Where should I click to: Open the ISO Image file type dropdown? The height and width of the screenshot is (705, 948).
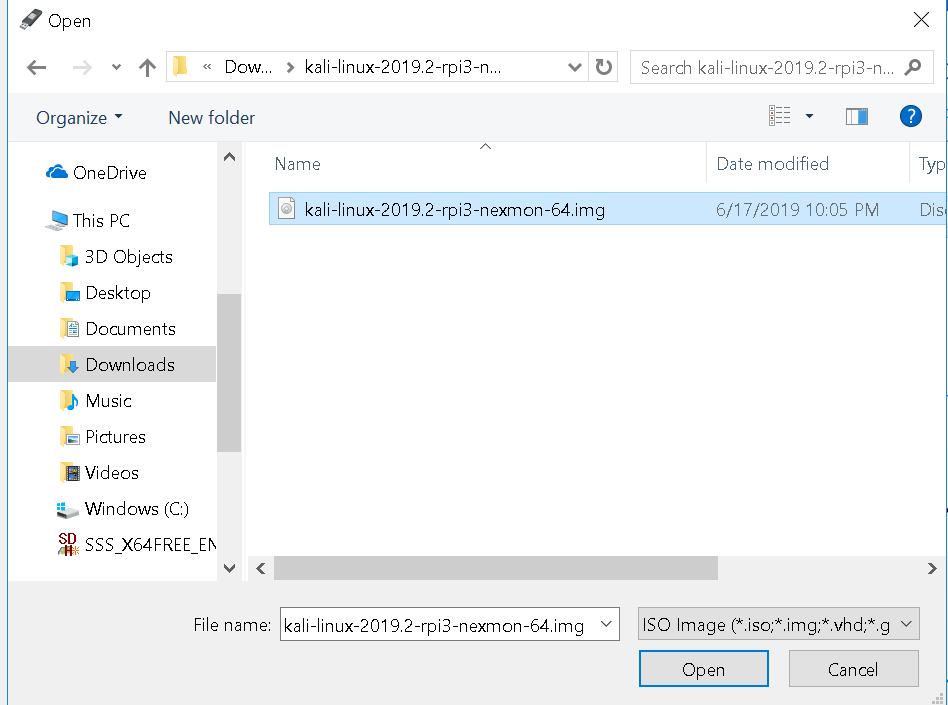(779, 624)
